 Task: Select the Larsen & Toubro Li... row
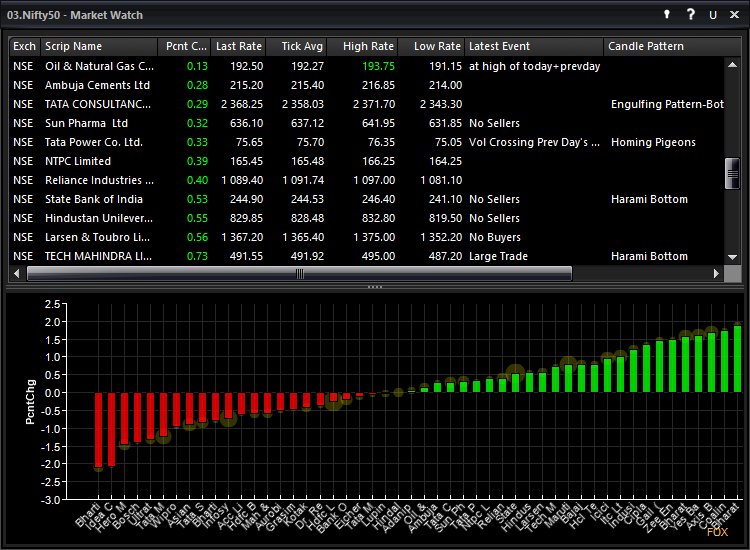click(366, 237)
